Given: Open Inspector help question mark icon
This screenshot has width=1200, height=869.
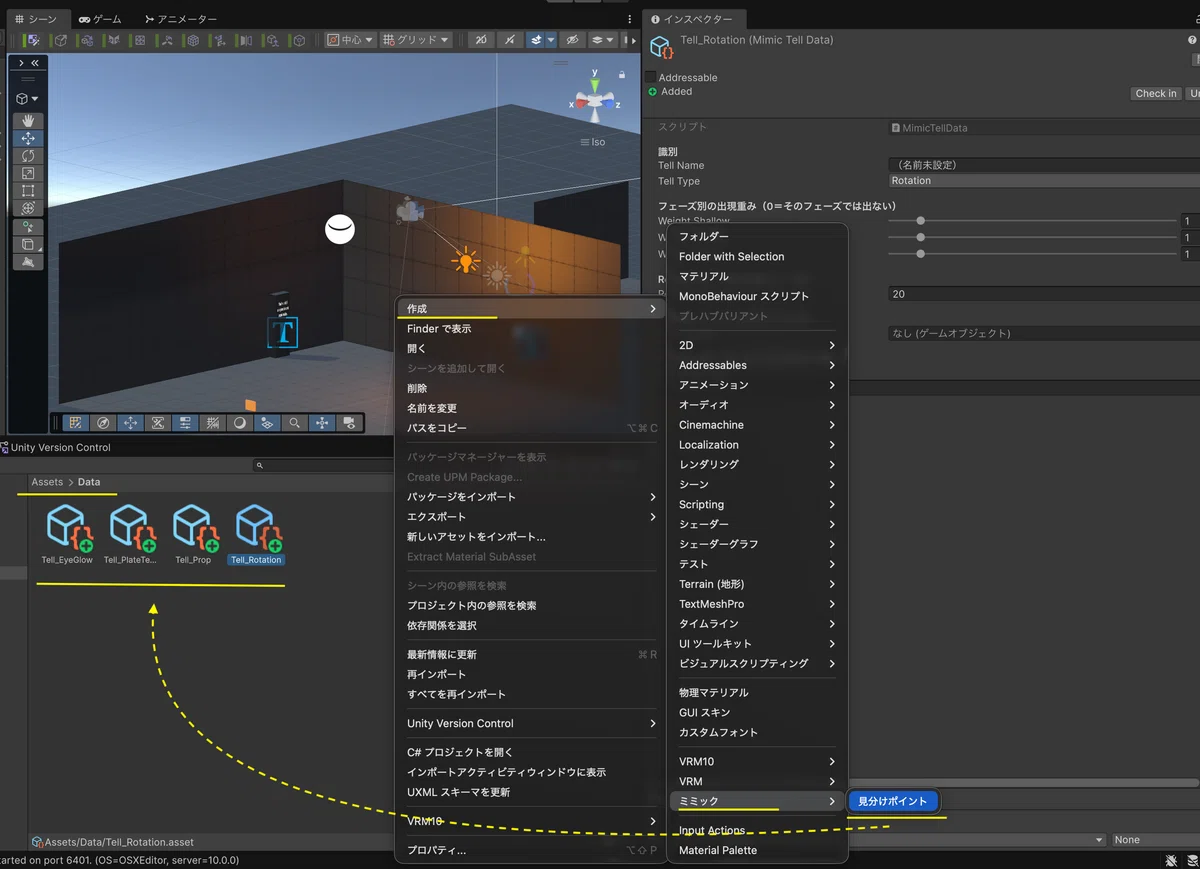Looking at the screenshot, I should (1192, 40).
